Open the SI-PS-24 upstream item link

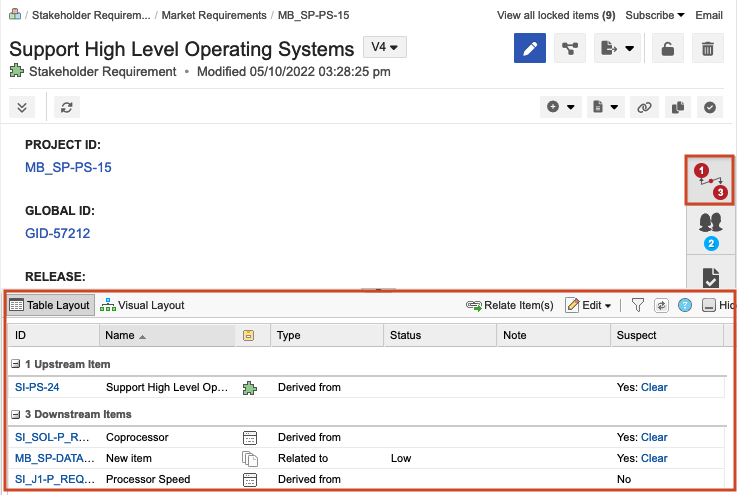tap(38, 387)
